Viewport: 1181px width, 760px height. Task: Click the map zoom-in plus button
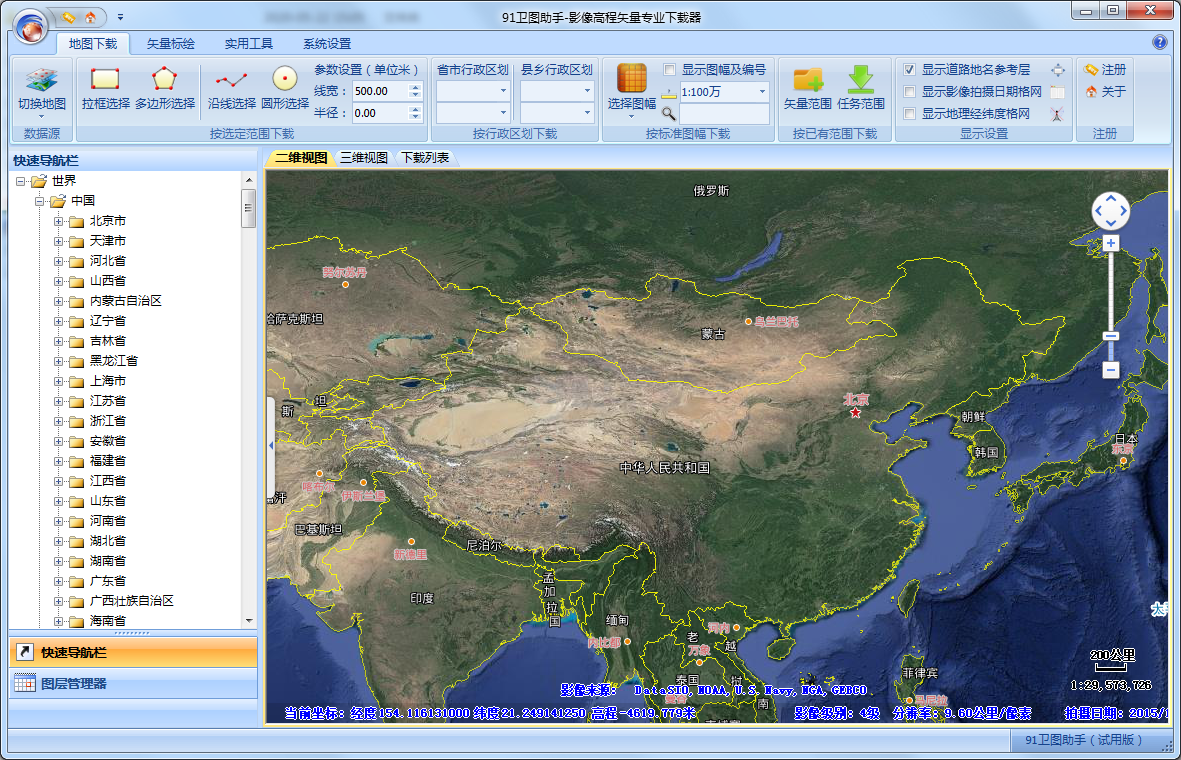click(1110, 244)
